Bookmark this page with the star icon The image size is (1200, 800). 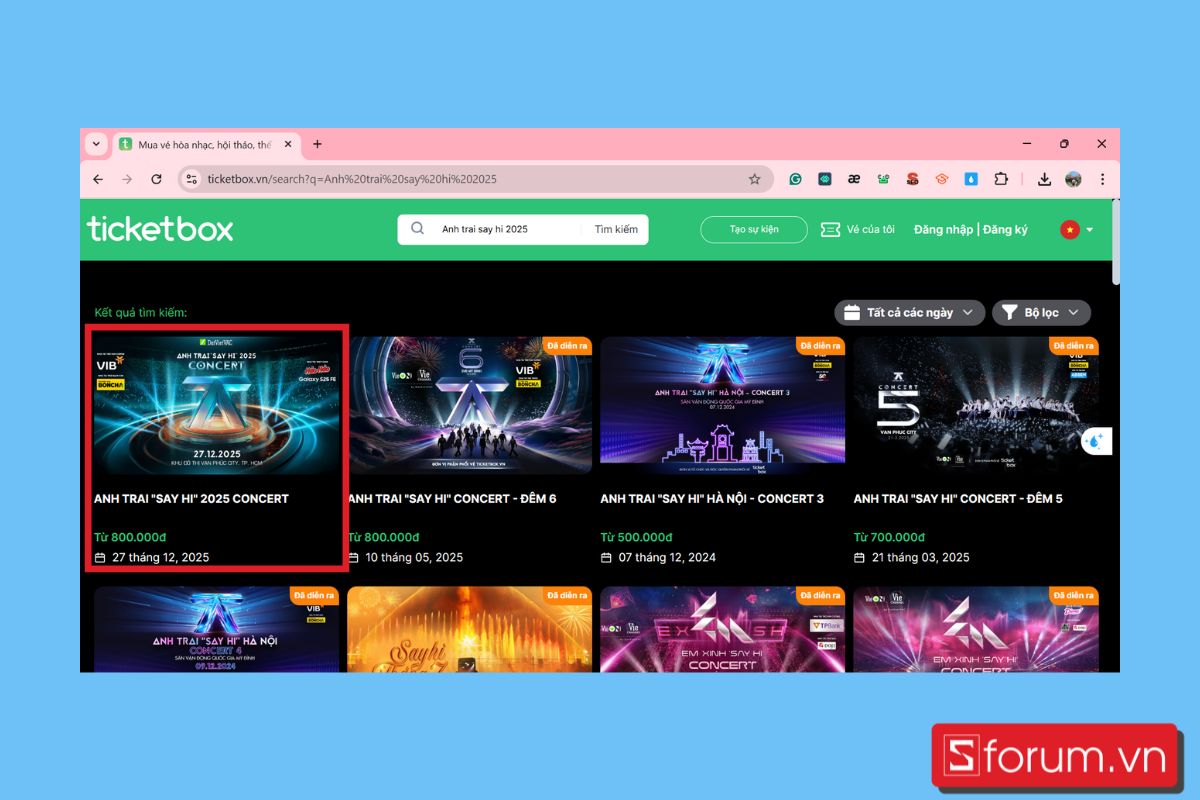tap(755, 179)
